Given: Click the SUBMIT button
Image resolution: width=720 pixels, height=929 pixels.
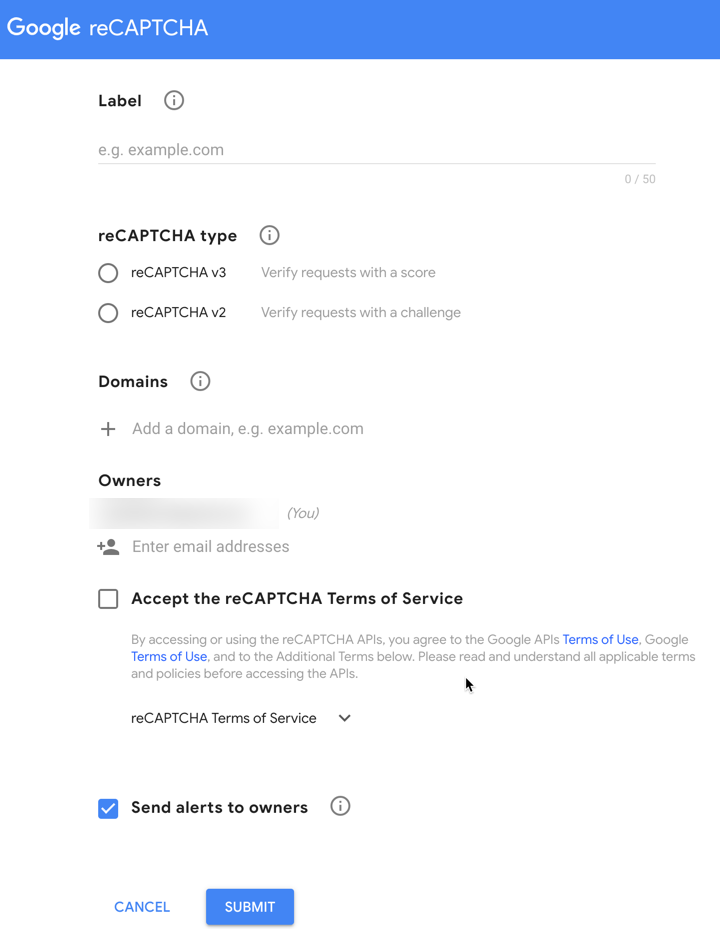Looking at the screenshot, I should coord(250,906).
